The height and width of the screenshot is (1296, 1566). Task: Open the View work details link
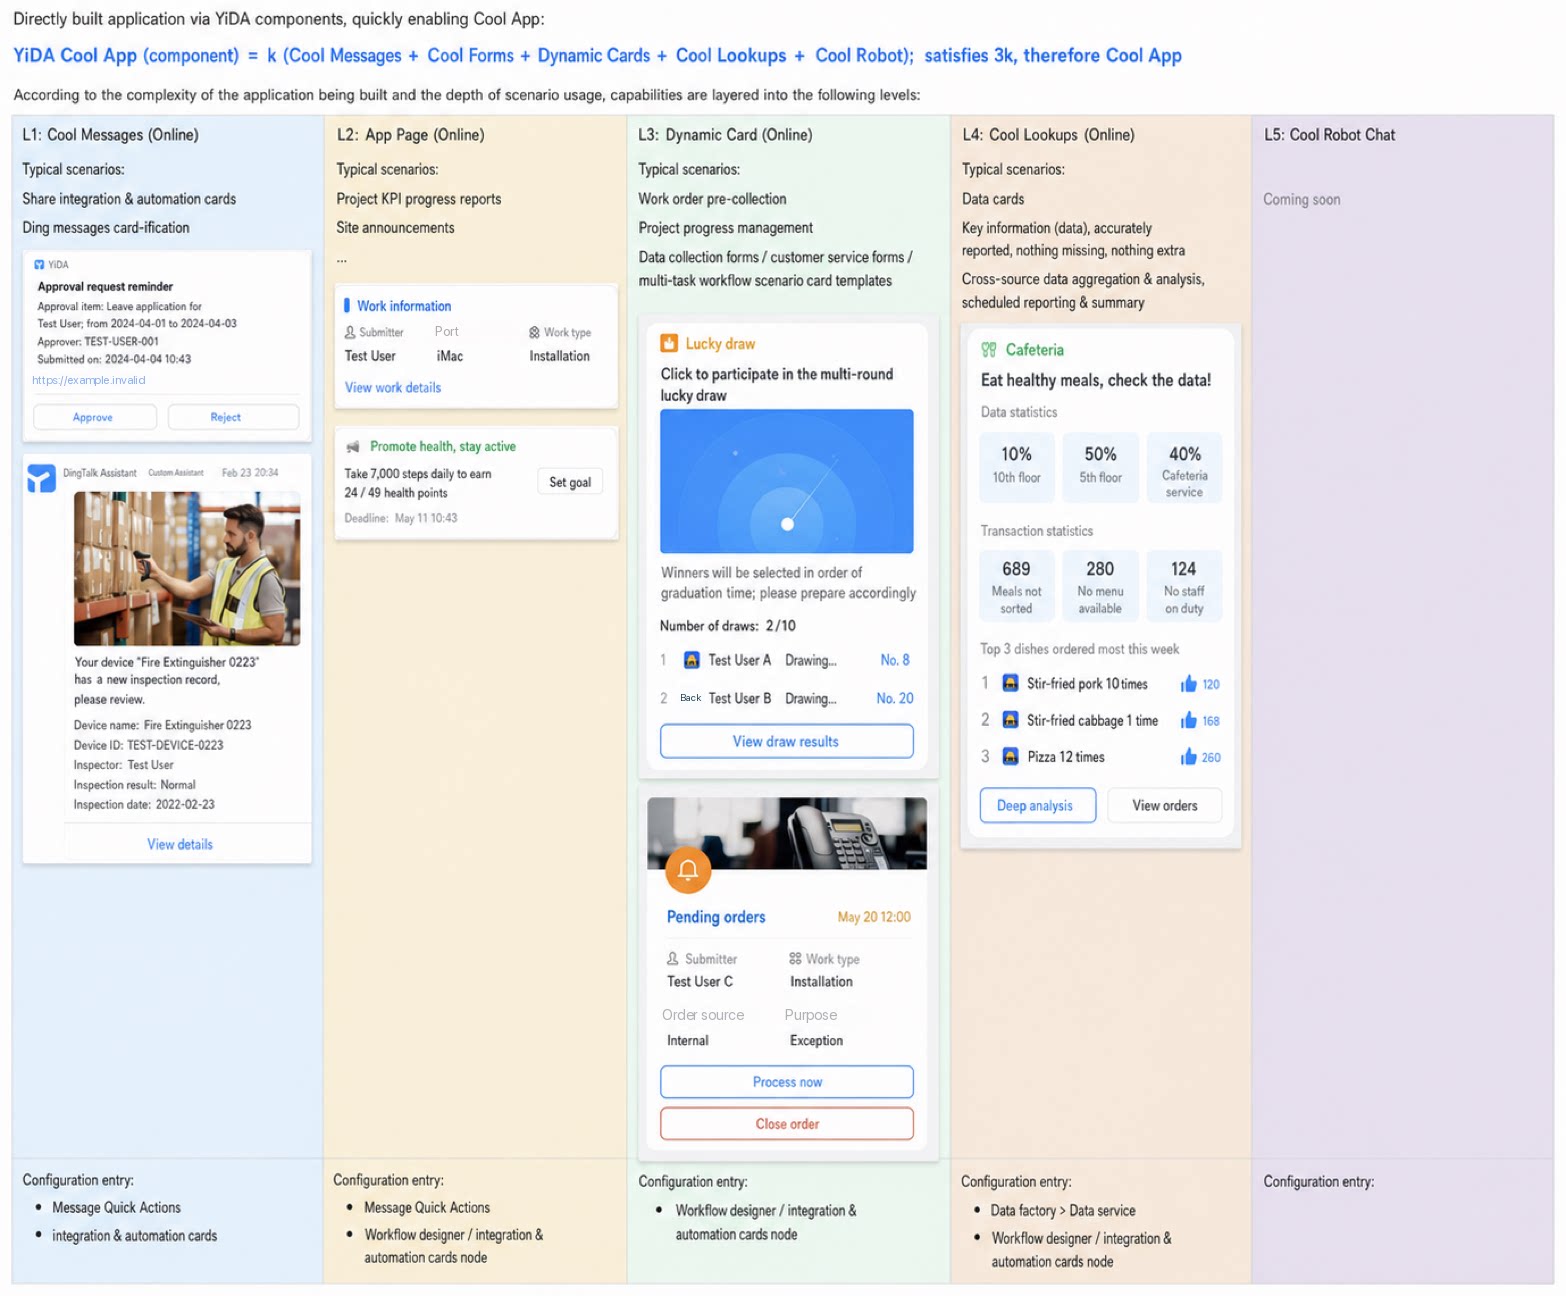coord(393,388)
